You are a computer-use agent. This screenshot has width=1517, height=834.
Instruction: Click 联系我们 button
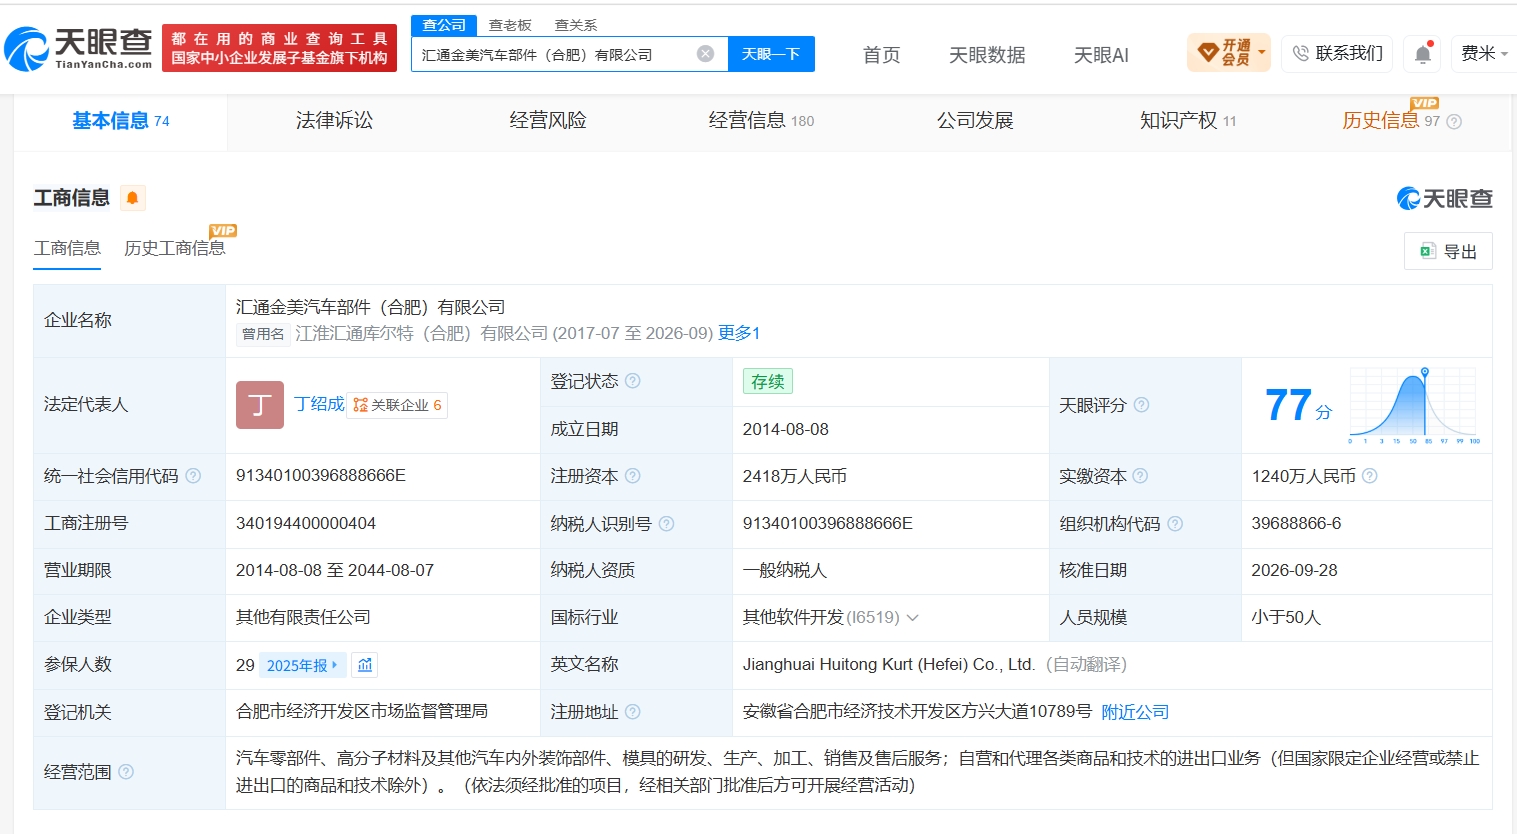tap(1338, 53)
